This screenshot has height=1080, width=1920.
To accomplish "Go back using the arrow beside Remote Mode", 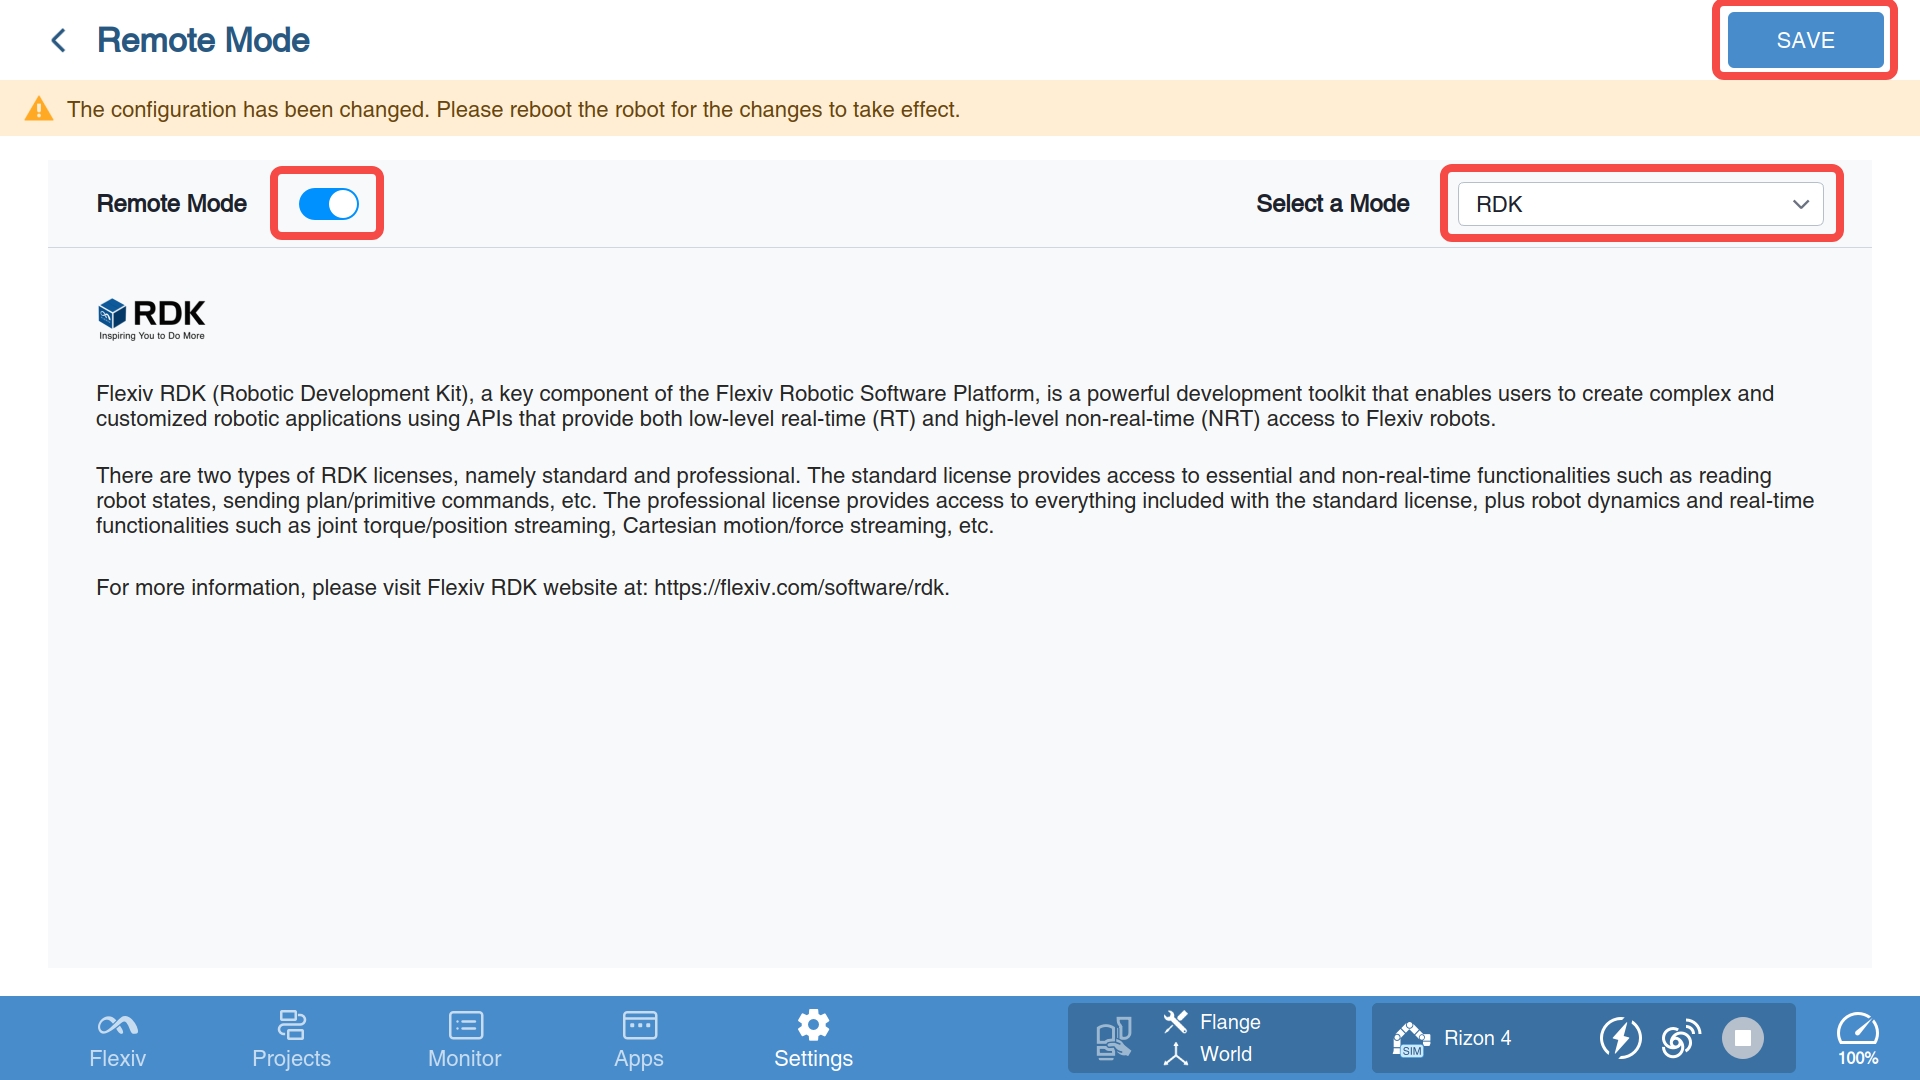I will 58,40.
